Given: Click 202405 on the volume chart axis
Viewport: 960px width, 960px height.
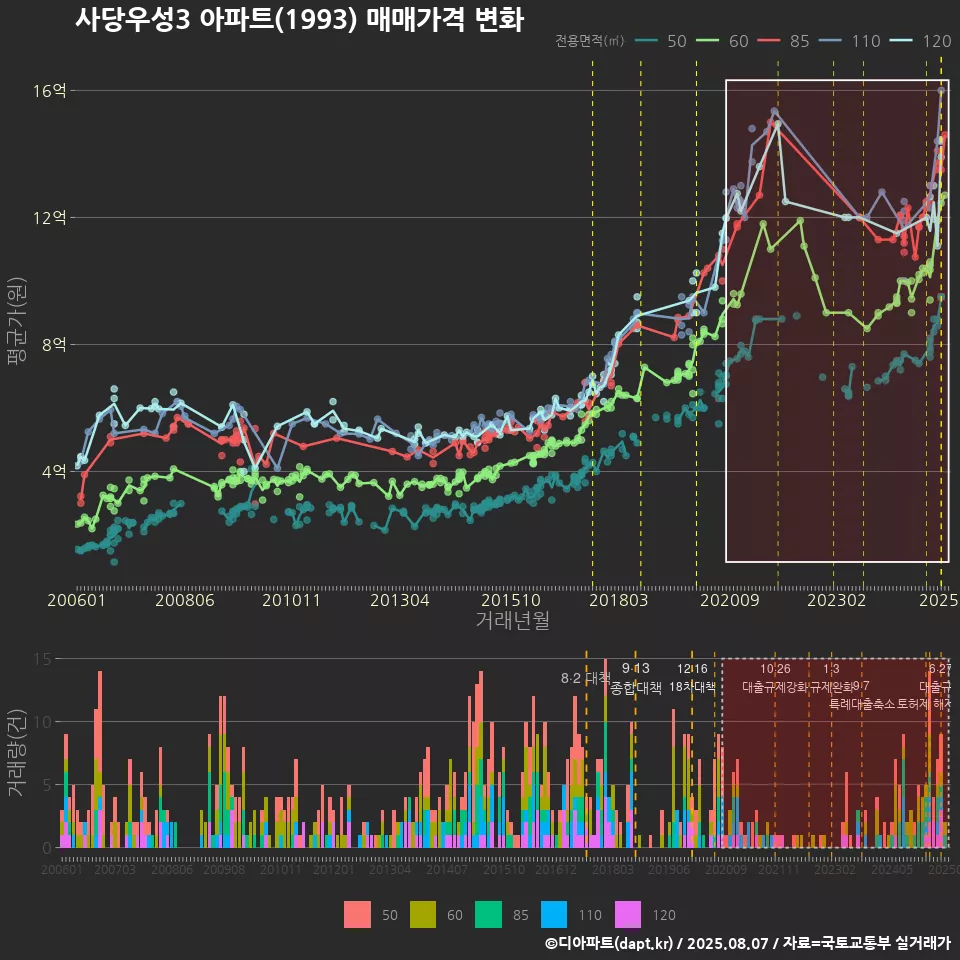Looking at the screenshot, I should coord(892,869).
